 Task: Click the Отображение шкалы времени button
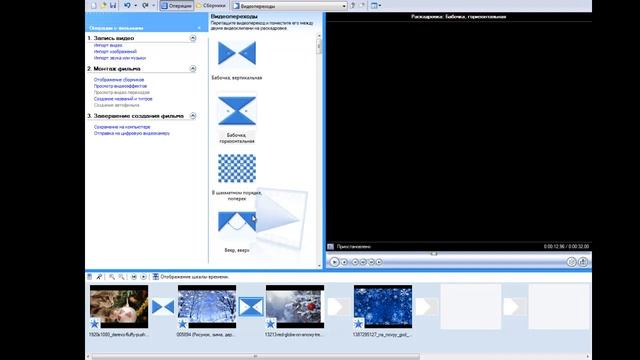coord(191,277)
